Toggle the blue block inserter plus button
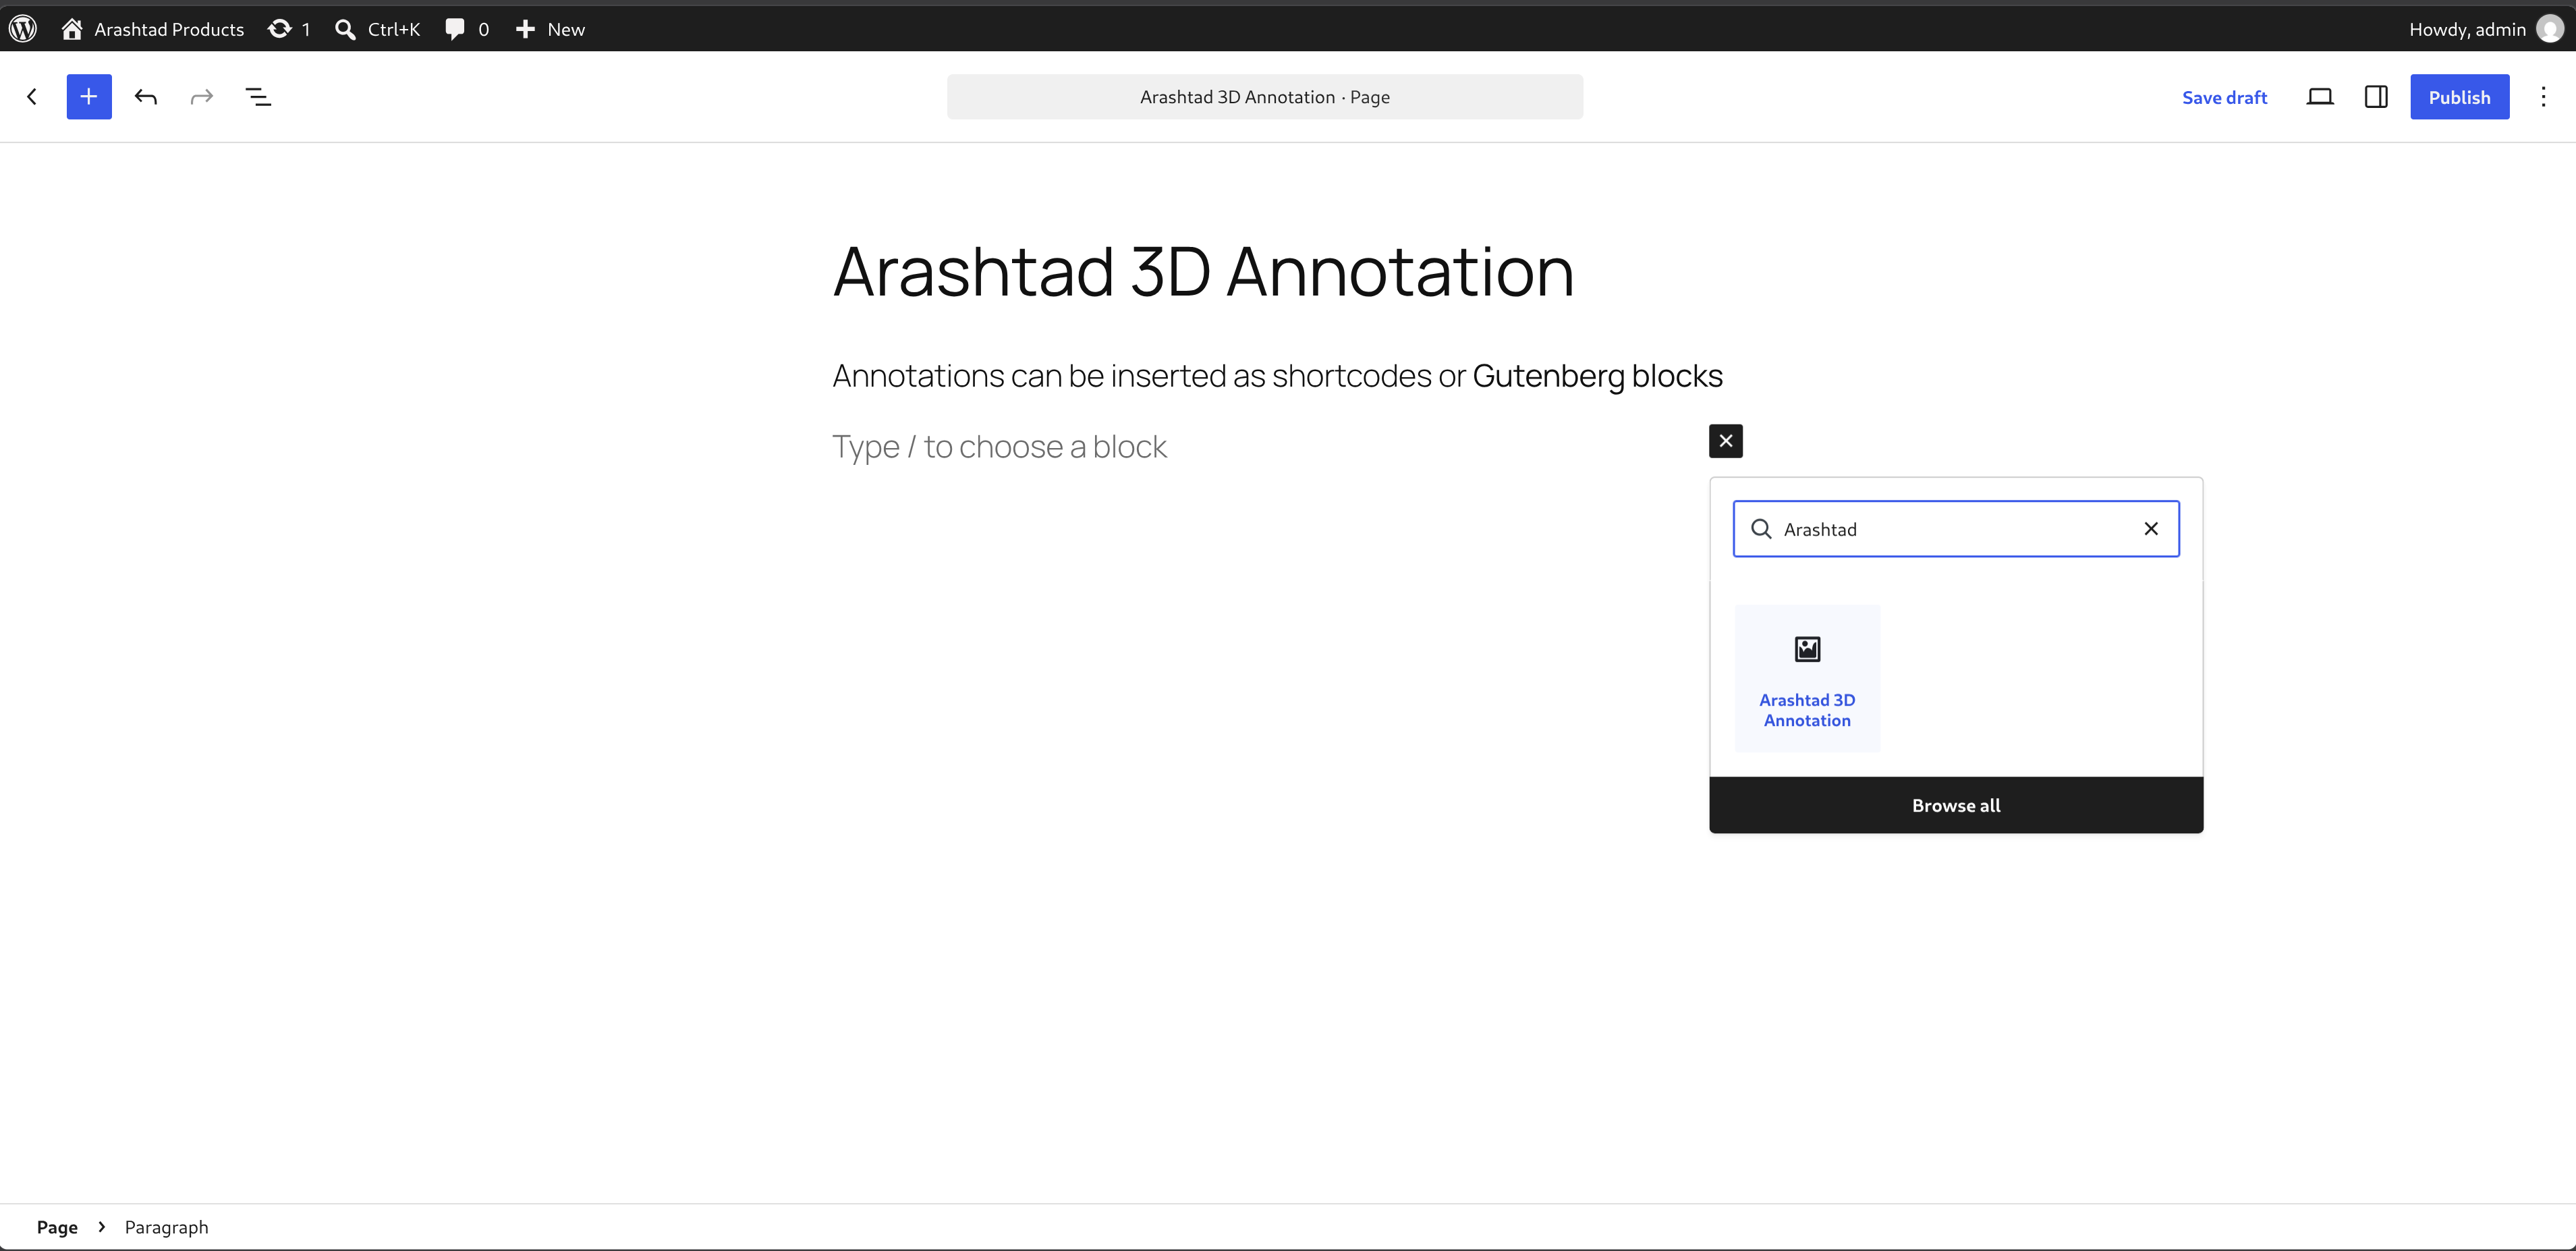The image size is (2576, 1251). point(89,97)
